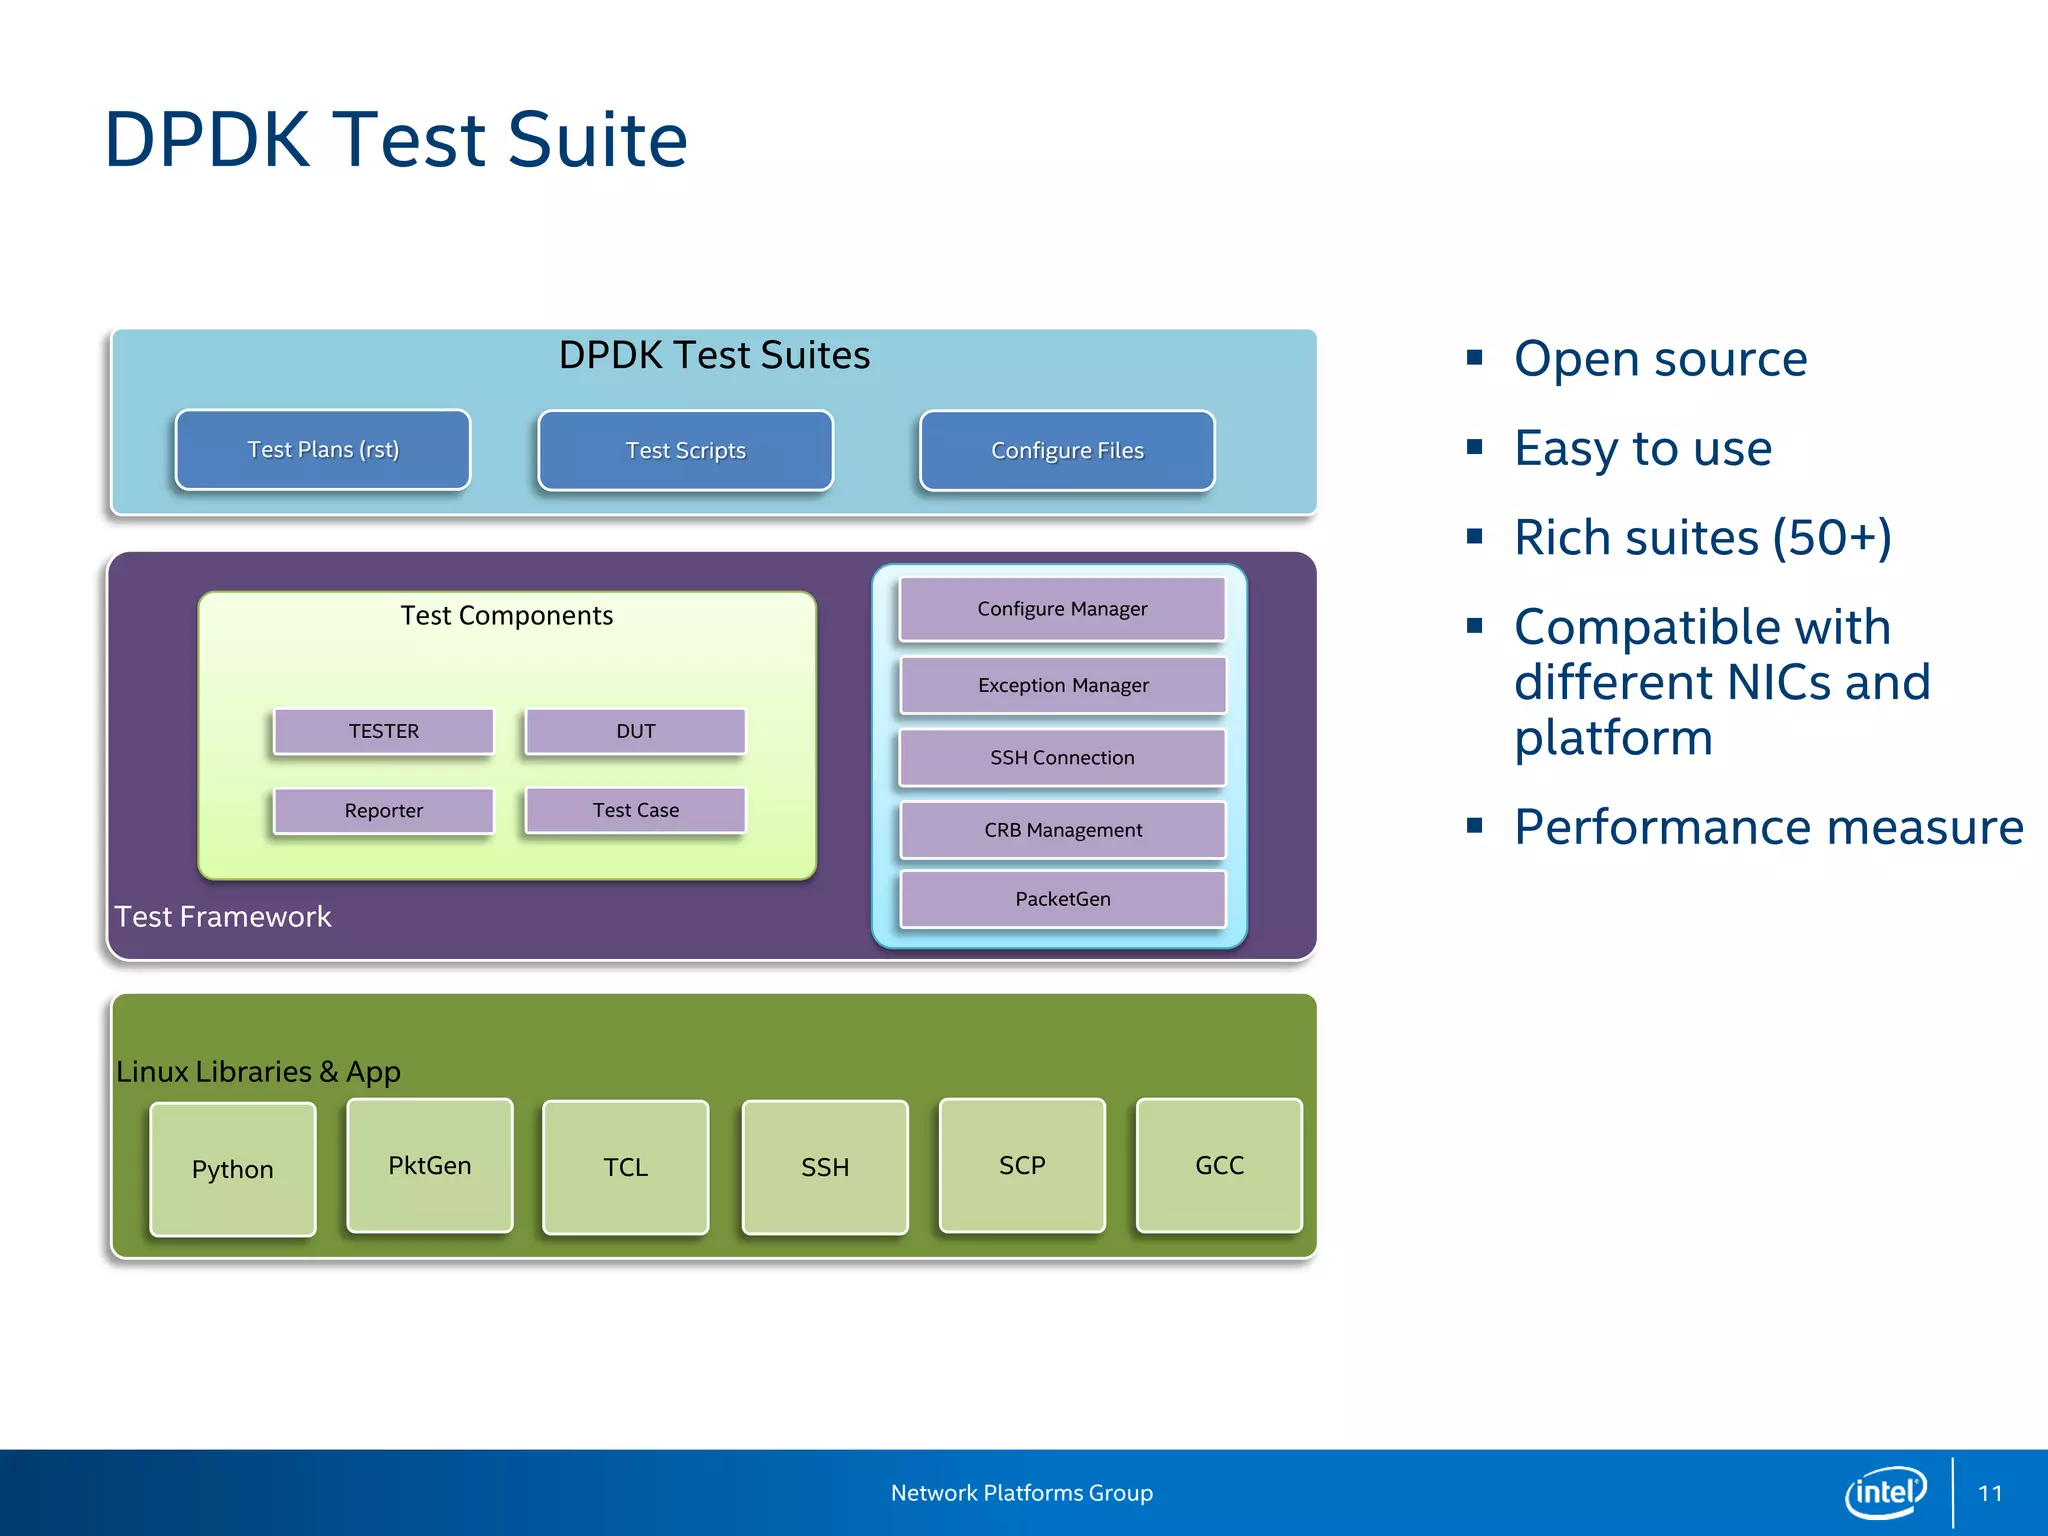Click the SCP library tile

click(x=1022, y=1166)
